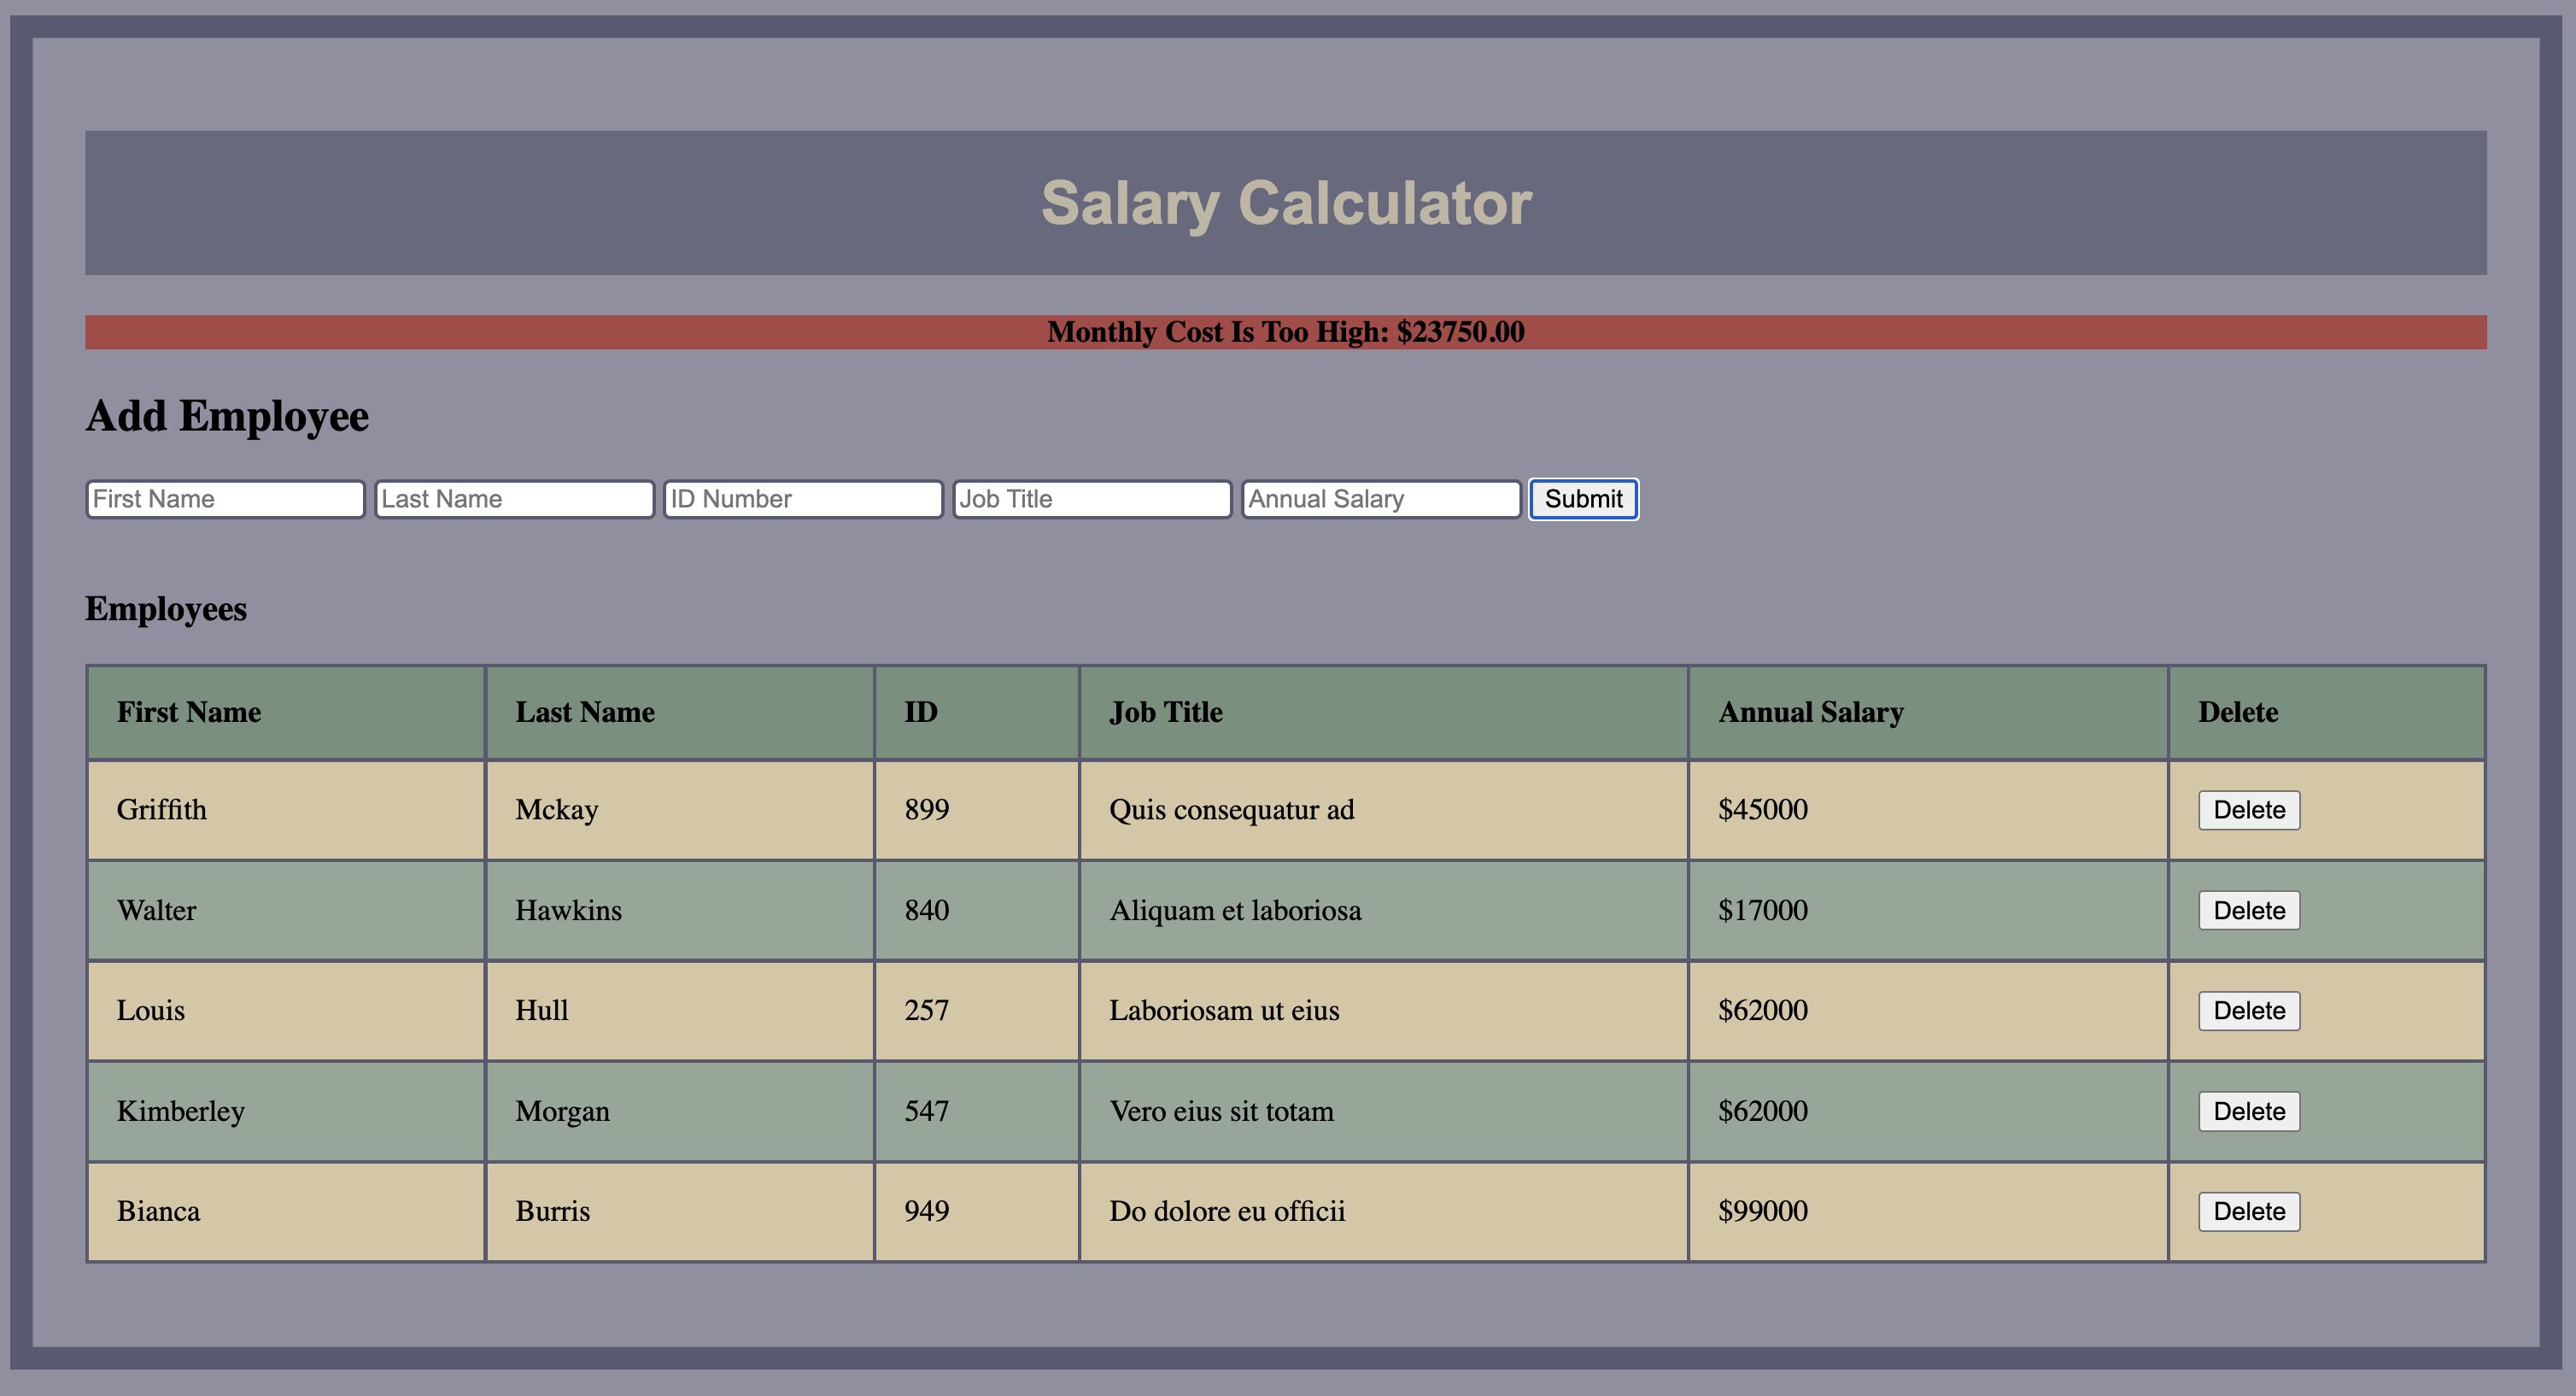Delete the employee Walter Hawkins
The width and height of the screenshot is (2576, 1396).
pos(2247,910)
